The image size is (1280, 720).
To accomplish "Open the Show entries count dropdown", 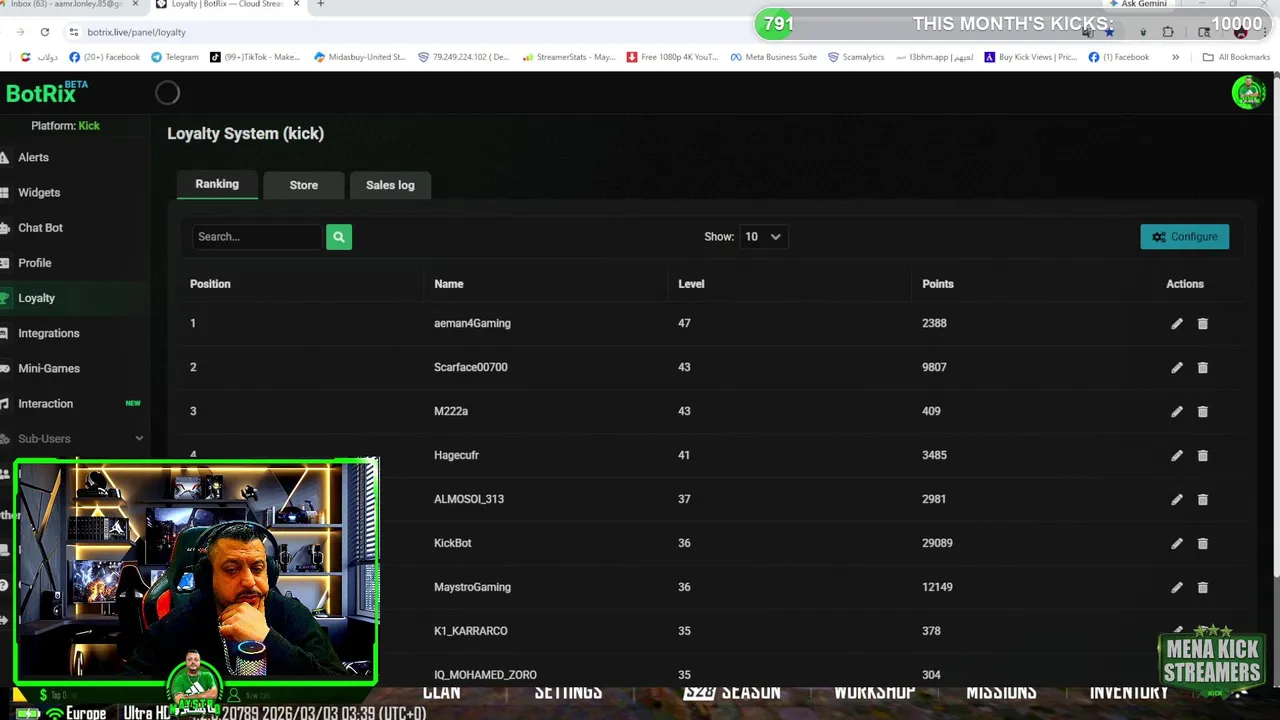I will point(762,237).
